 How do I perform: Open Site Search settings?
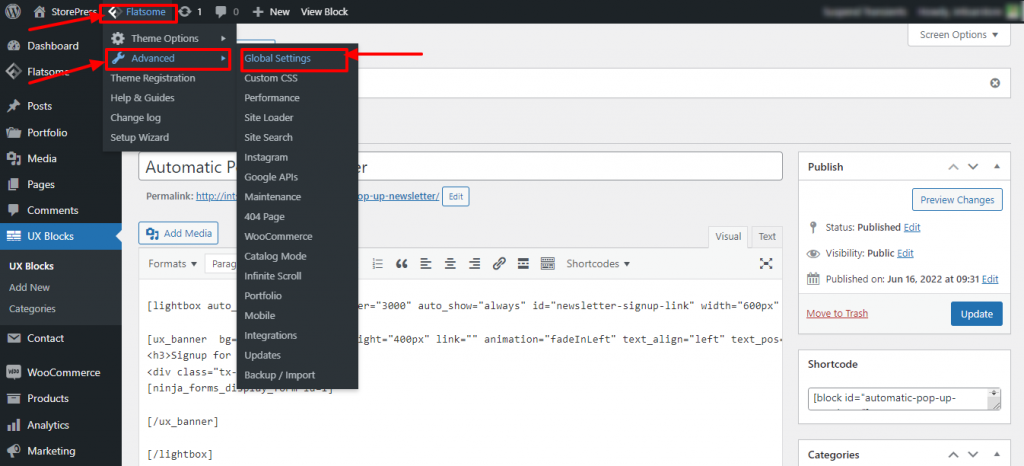coord(268,138)
